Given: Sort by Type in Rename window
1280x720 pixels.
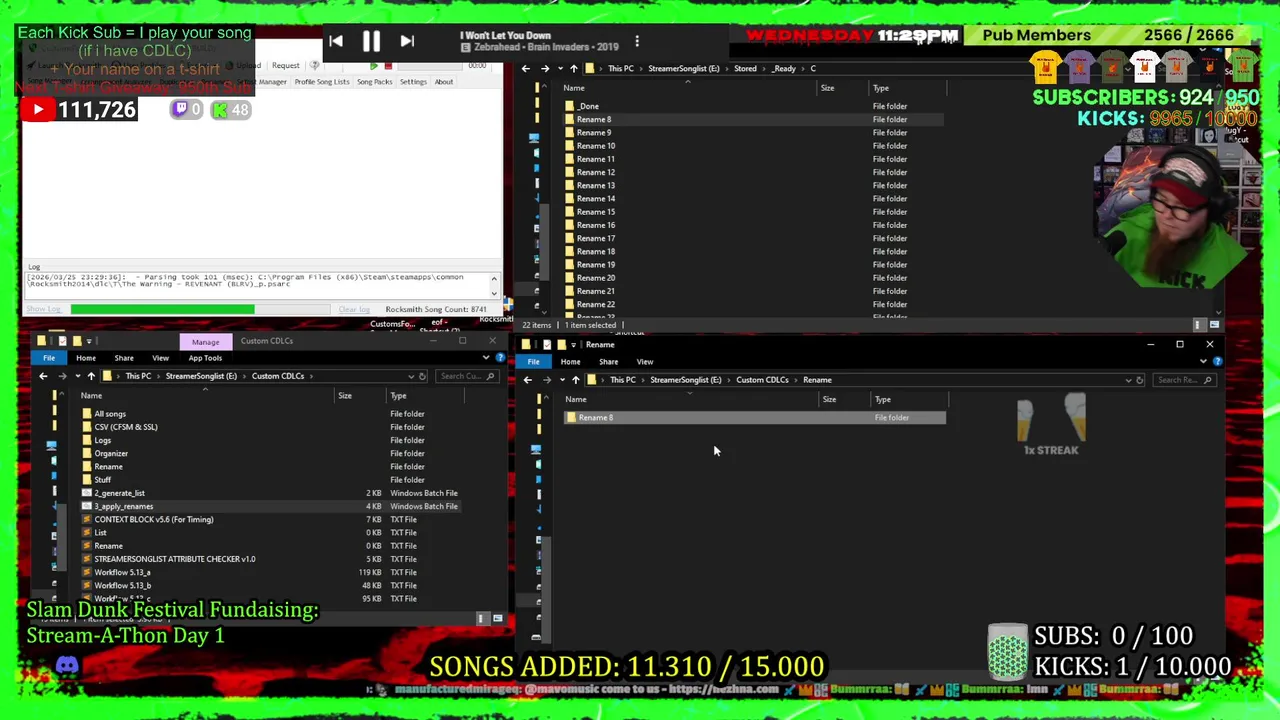Looking at the screenshot, I should pos(883,400).
